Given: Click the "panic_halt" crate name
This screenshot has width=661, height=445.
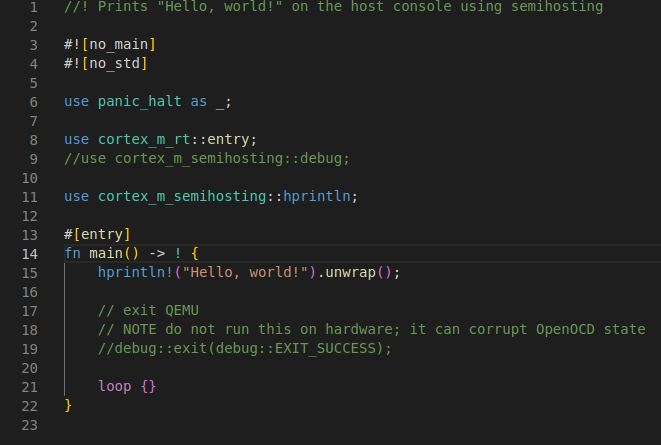Looking at the screenshot, I should (140, 102).
